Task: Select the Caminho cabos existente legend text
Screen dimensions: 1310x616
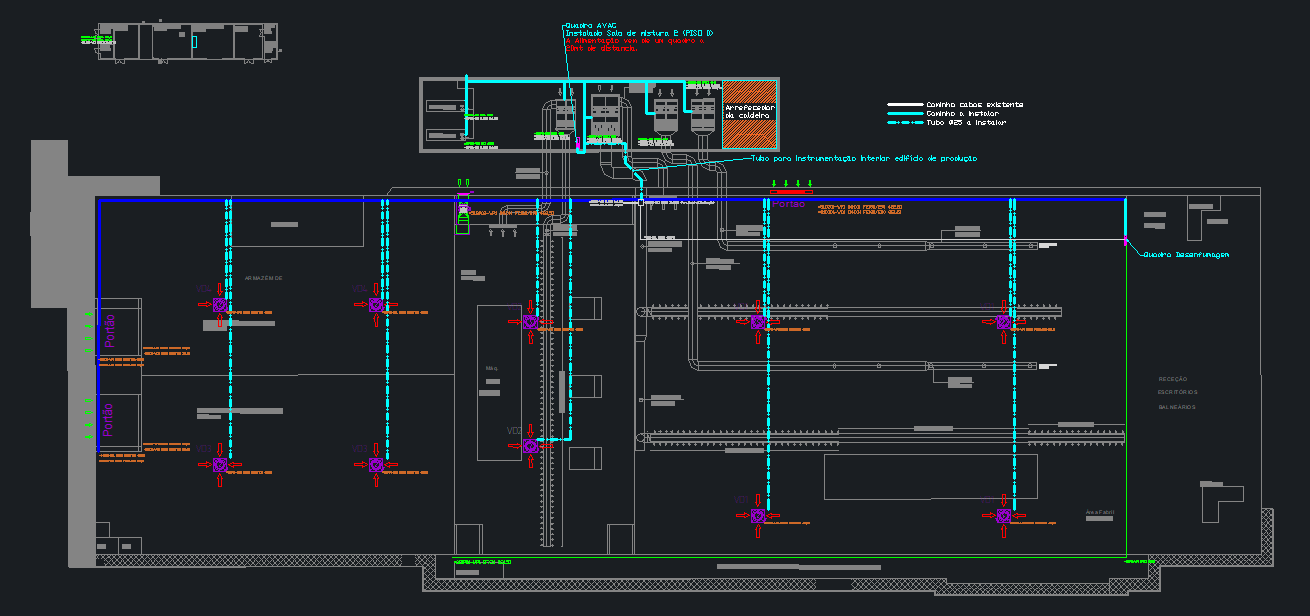Action: [975, 104]
